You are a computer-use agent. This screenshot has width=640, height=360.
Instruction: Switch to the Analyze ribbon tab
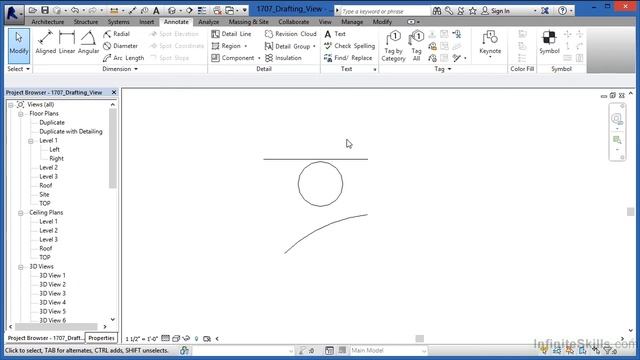coord(209,22)
